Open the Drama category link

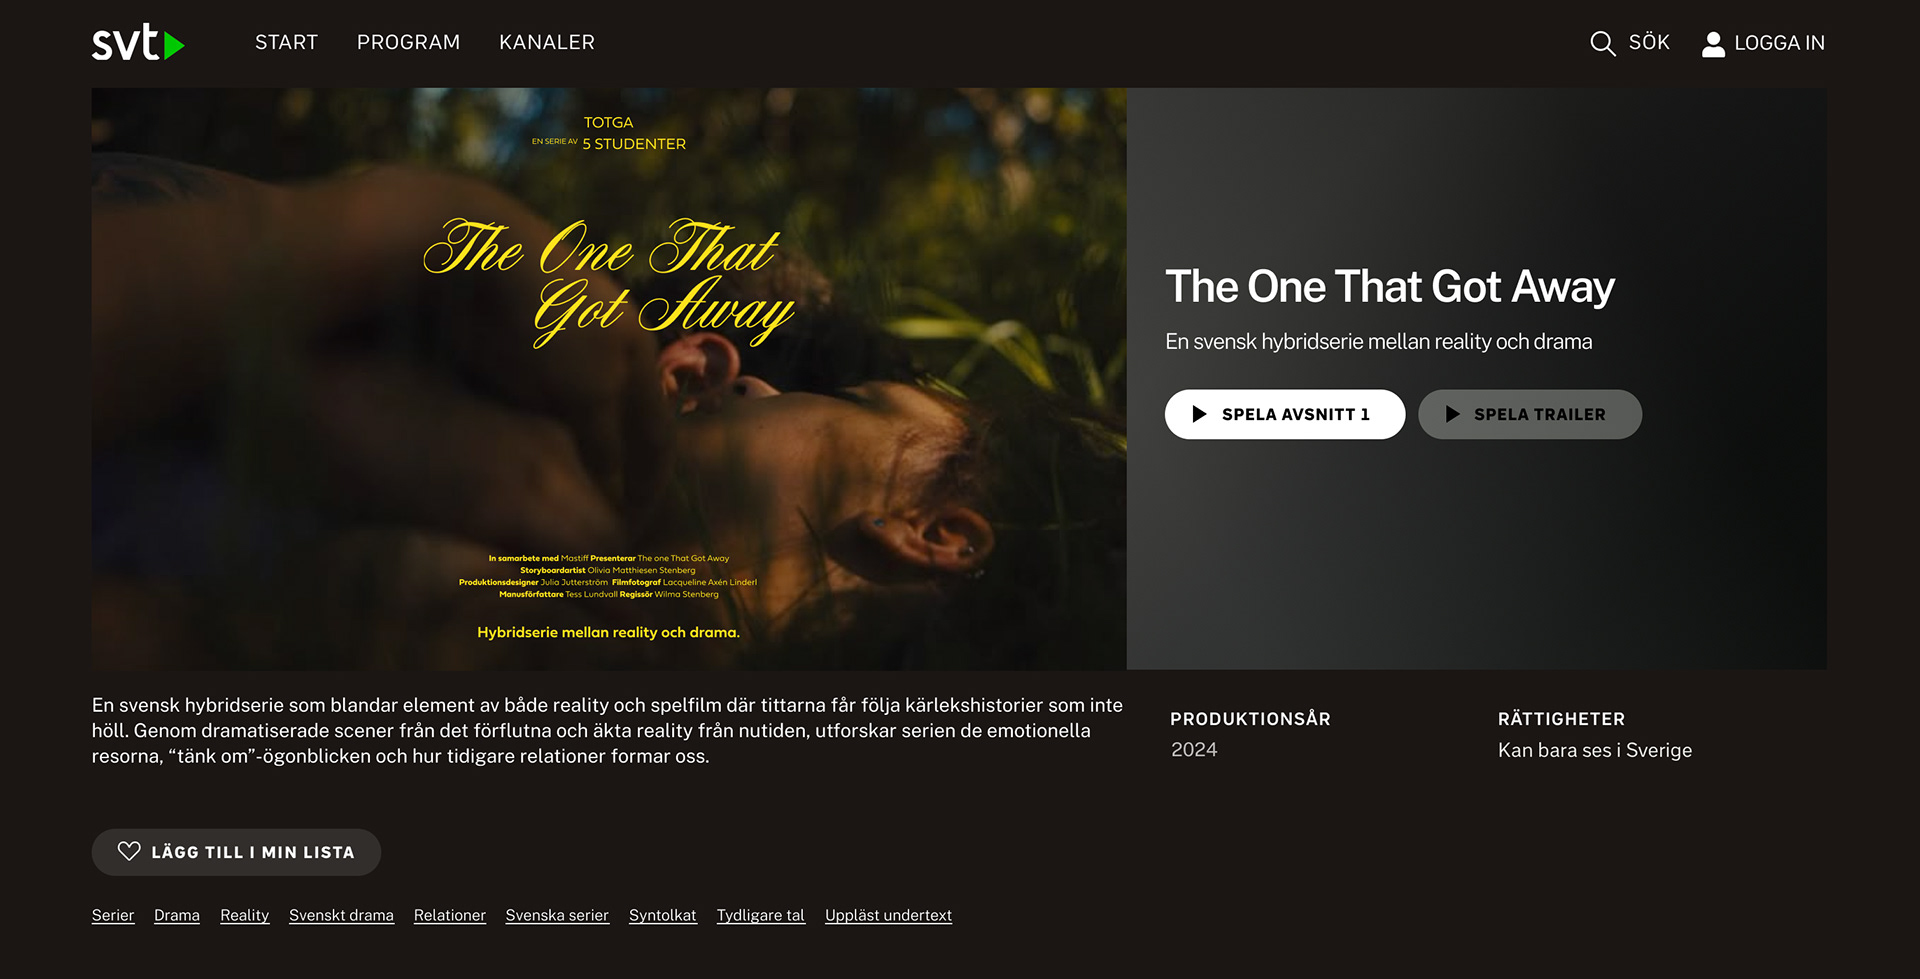(177, 915)
